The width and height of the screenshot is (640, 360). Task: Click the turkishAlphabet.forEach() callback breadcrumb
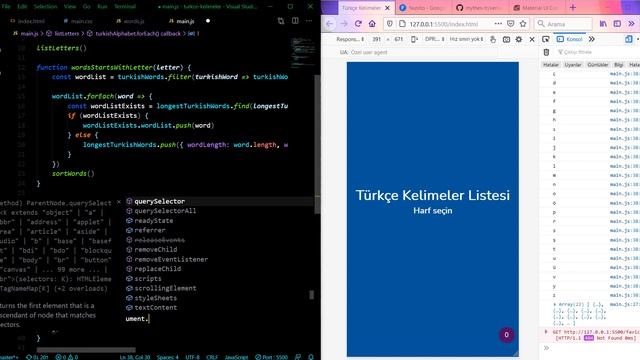pyautogui.click(x=134, y=33)
